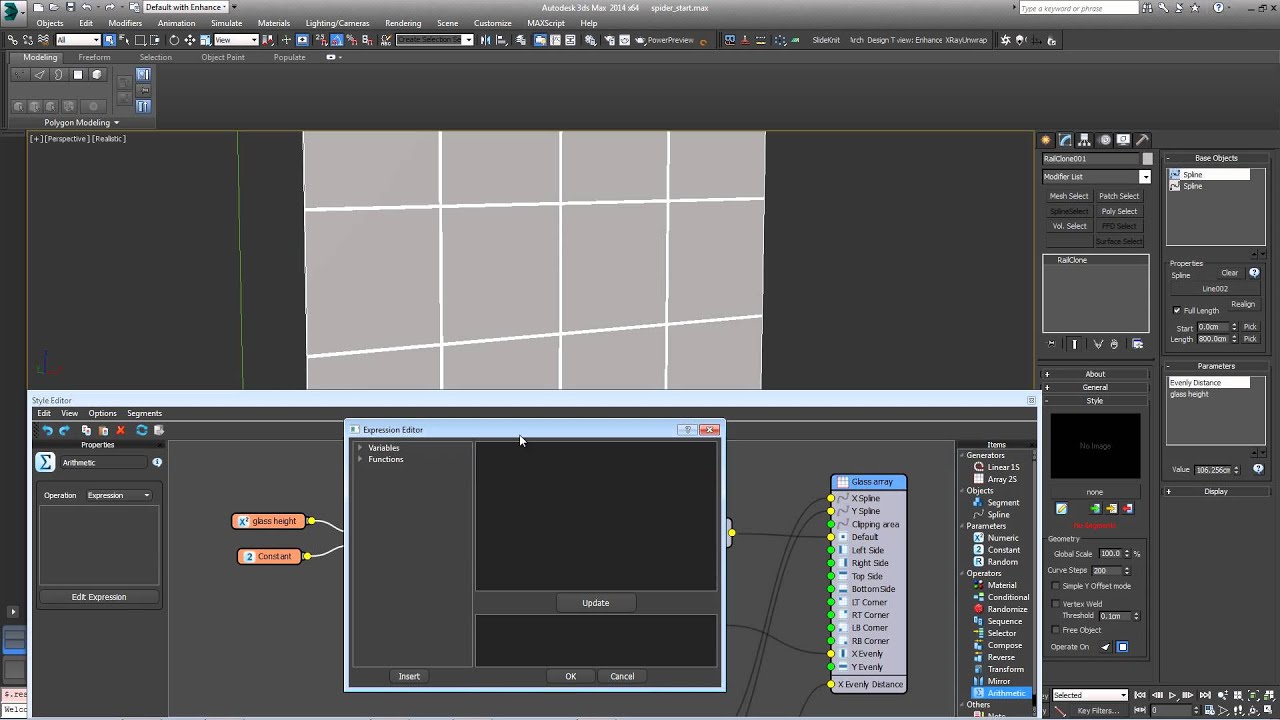1280x720 pixels.
Task: Enable the Free Object checkbox
Action: [x=1054, y=630]
